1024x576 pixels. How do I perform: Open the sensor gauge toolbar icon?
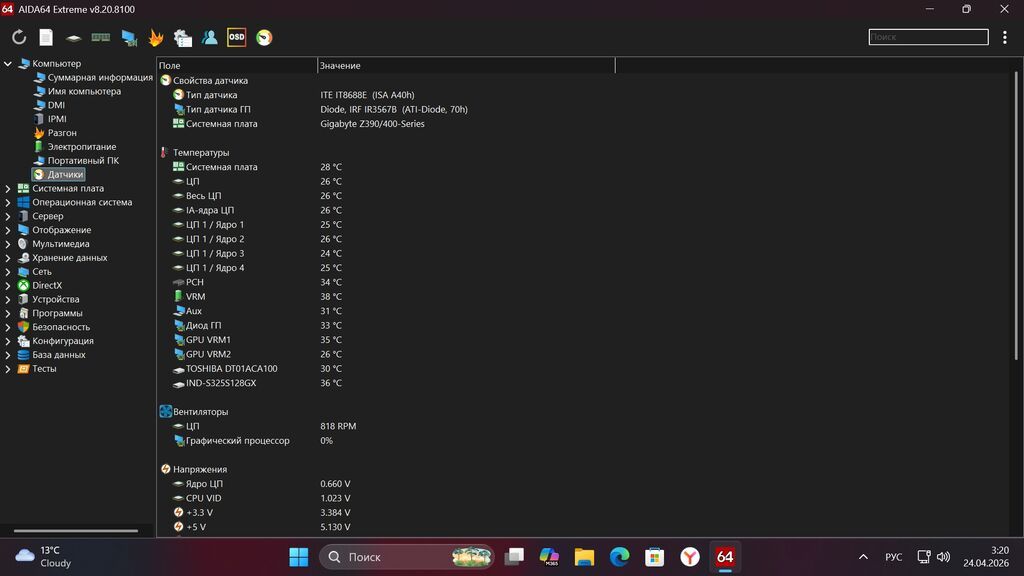[264, 37]
